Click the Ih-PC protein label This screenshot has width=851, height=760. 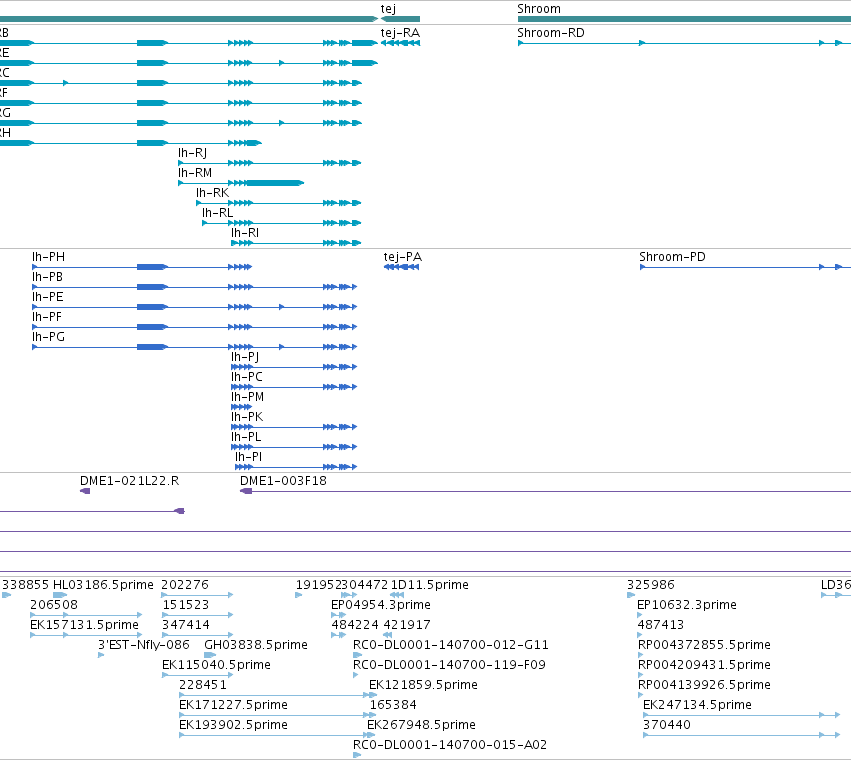pos(247,377)
